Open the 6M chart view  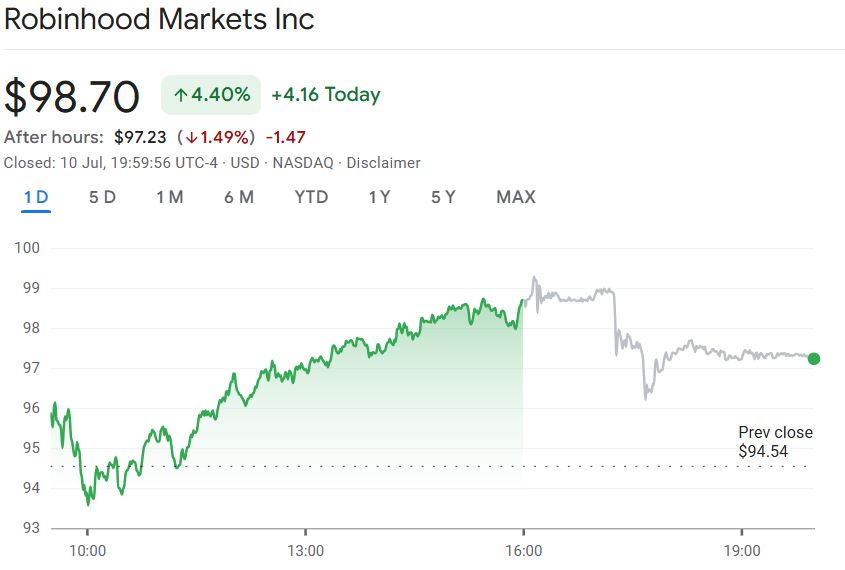[x=239, y=197]
